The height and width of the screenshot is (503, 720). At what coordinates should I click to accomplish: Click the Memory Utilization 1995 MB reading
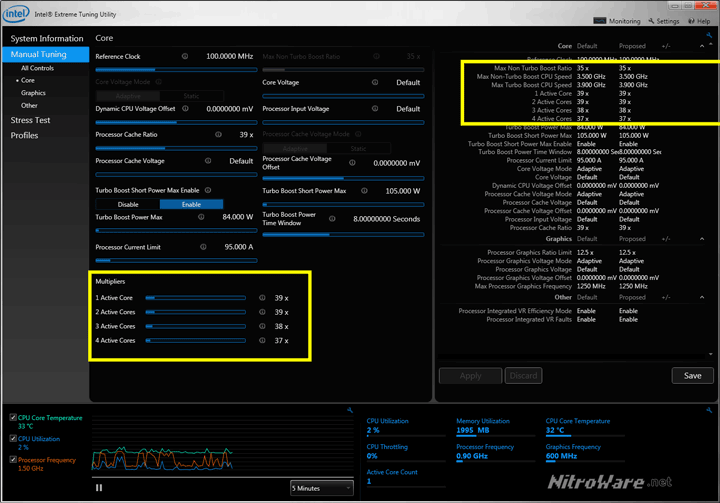472,430
